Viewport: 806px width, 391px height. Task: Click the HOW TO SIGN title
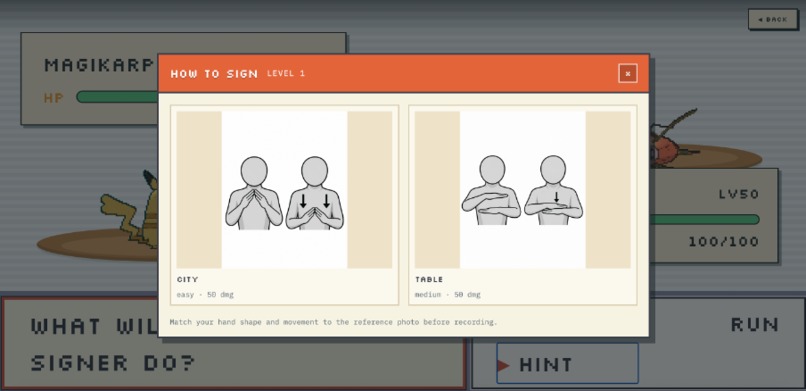coord(214,73)
